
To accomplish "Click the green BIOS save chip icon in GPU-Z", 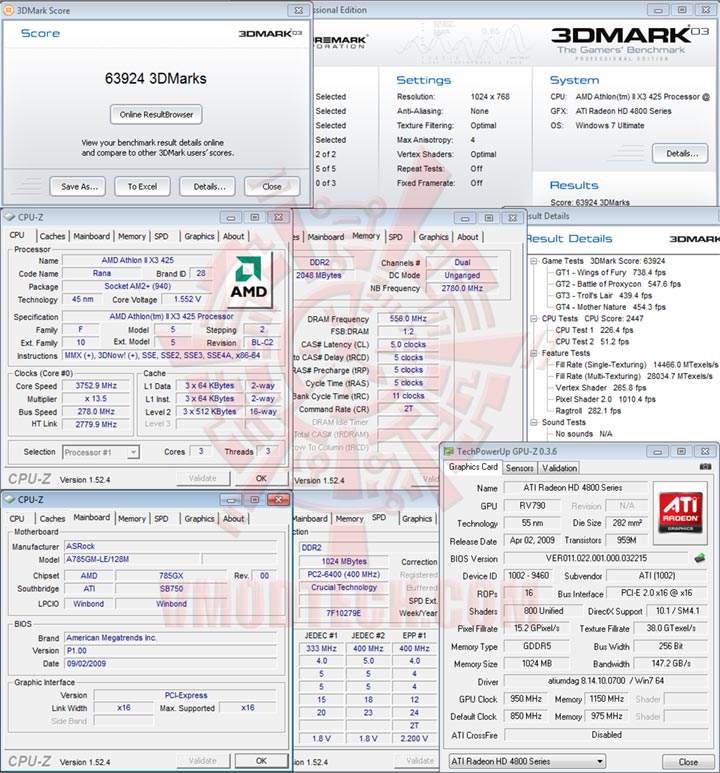I will pyautogui.click(x=700, y=558).
